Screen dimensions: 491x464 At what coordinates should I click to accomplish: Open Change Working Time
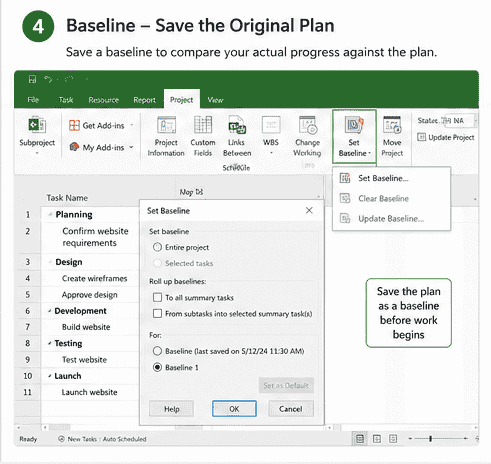click(307, 136)
